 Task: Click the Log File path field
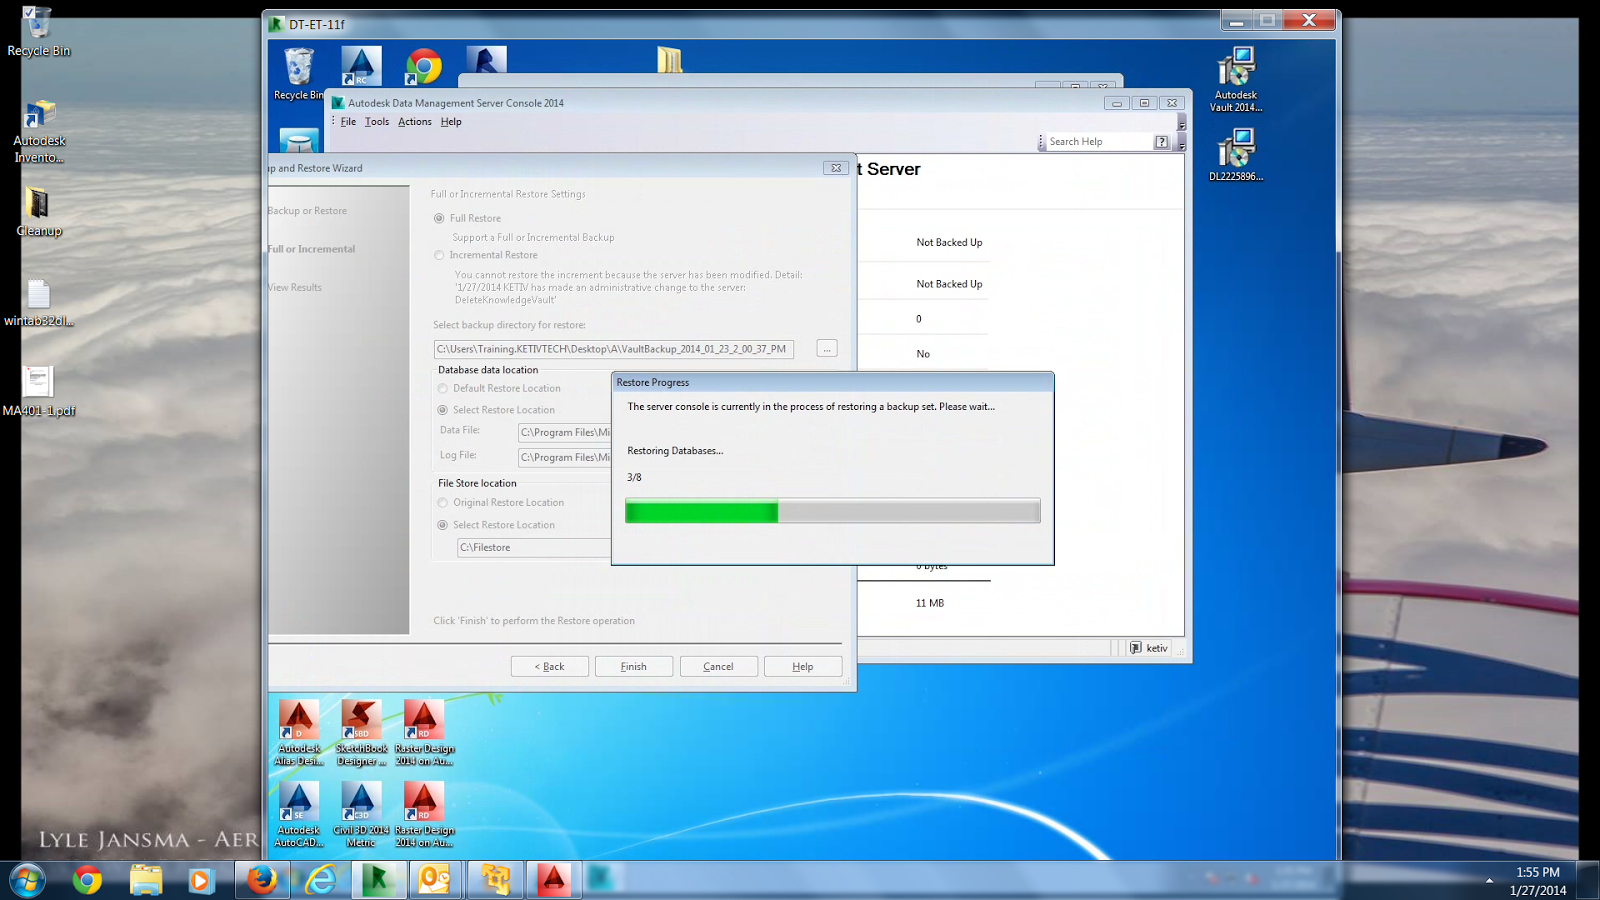click(x=564, y=457)
